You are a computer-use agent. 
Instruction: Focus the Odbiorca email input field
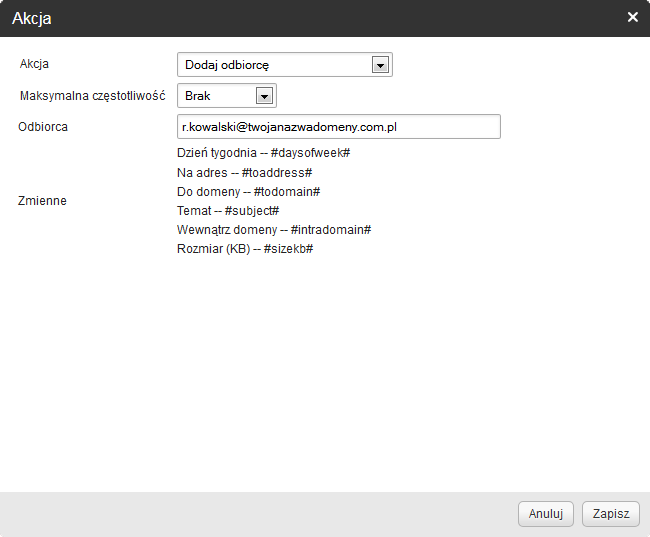pyautogui.click(x=338, y=127)
